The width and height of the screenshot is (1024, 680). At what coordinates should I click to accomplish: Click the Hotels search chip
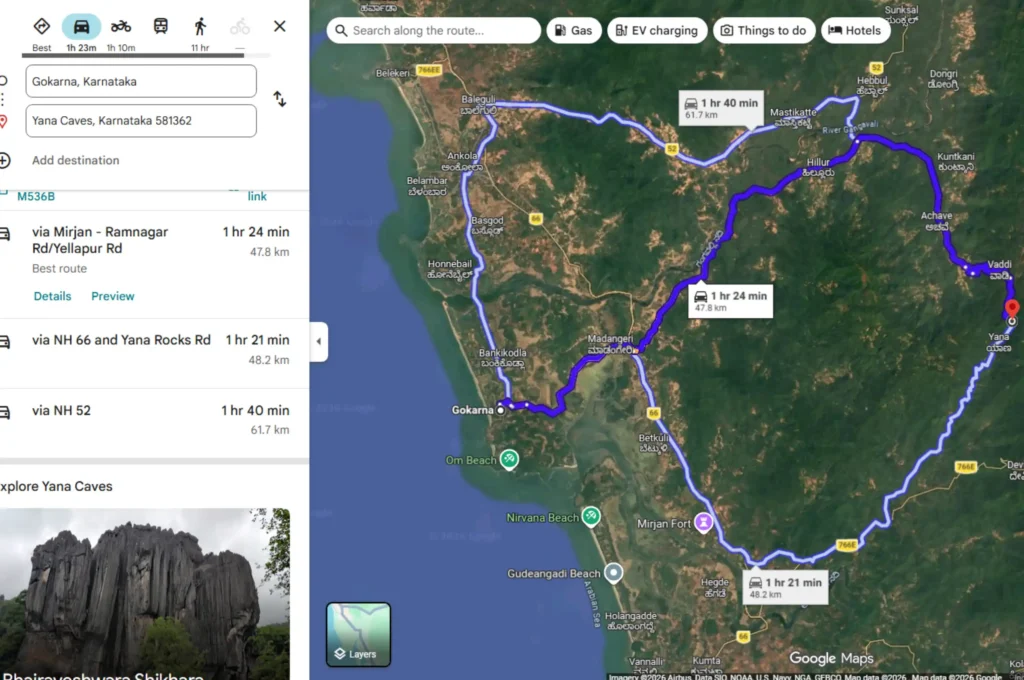tap(855, 30)
